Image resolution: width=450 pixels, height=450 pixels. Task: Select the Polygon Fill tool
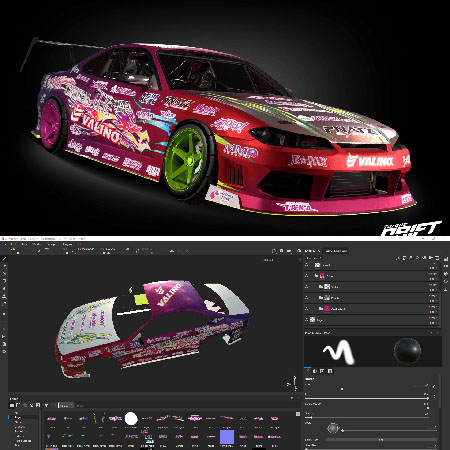(4, 281)
